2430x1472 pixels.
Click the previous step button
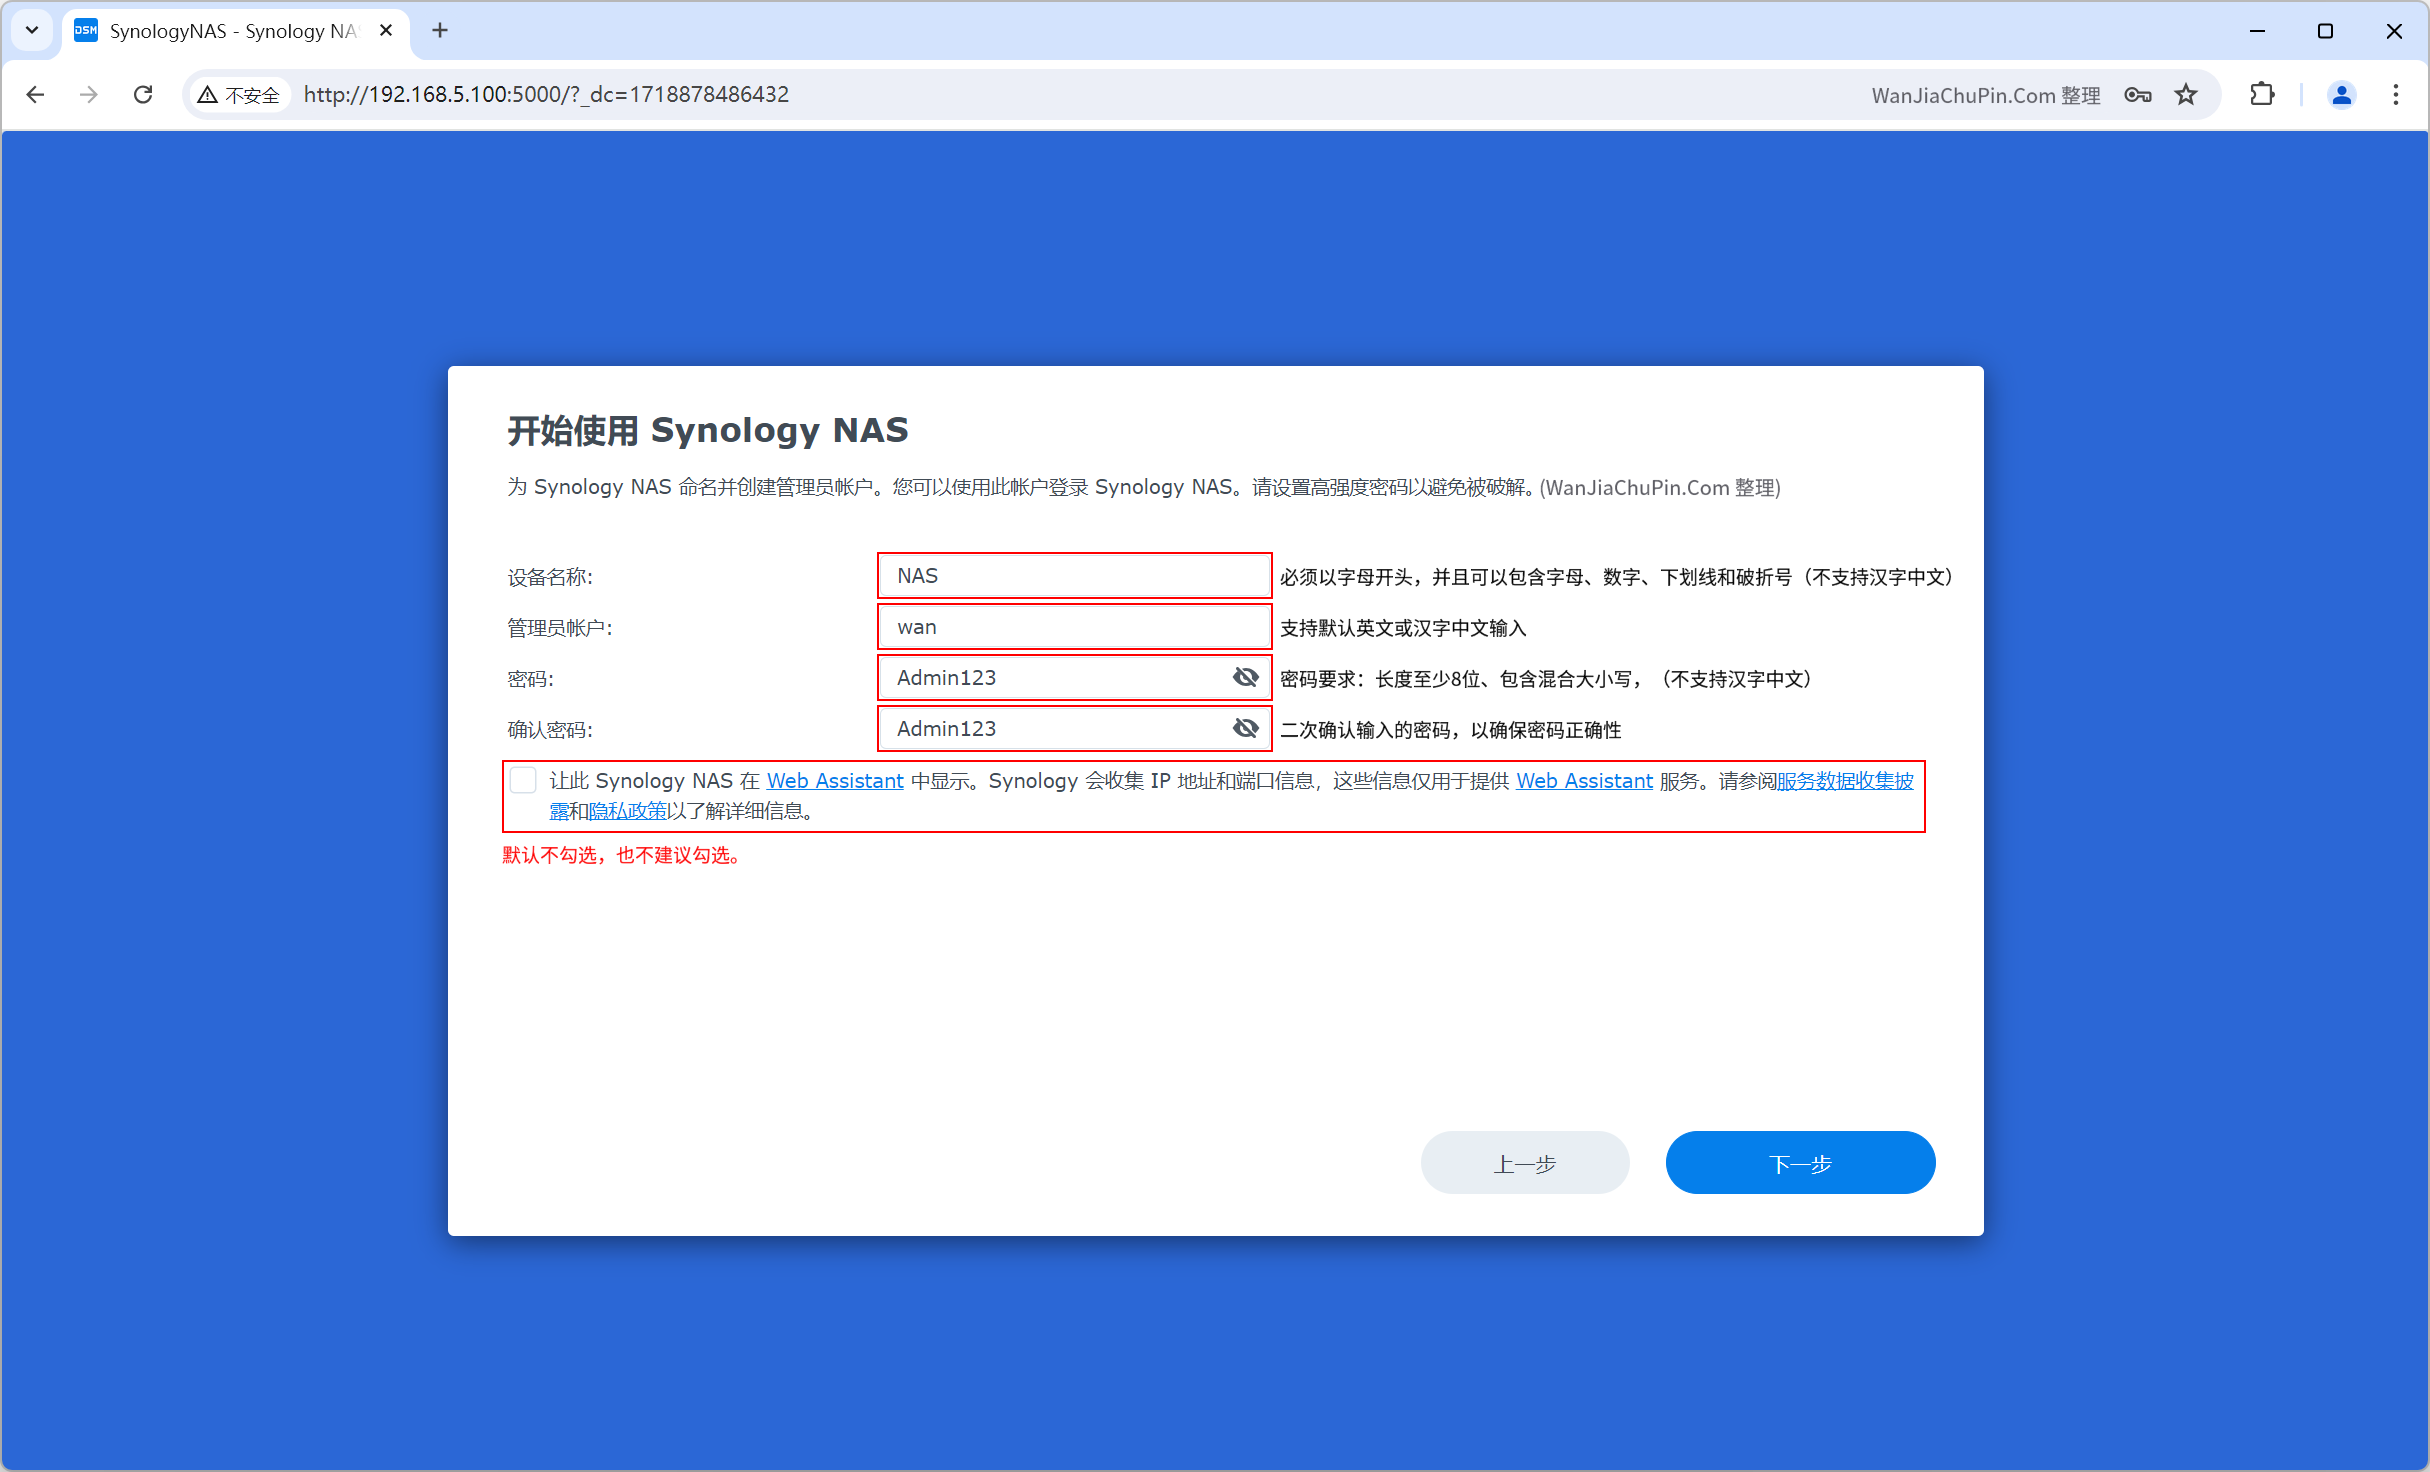point(1525,1163)
